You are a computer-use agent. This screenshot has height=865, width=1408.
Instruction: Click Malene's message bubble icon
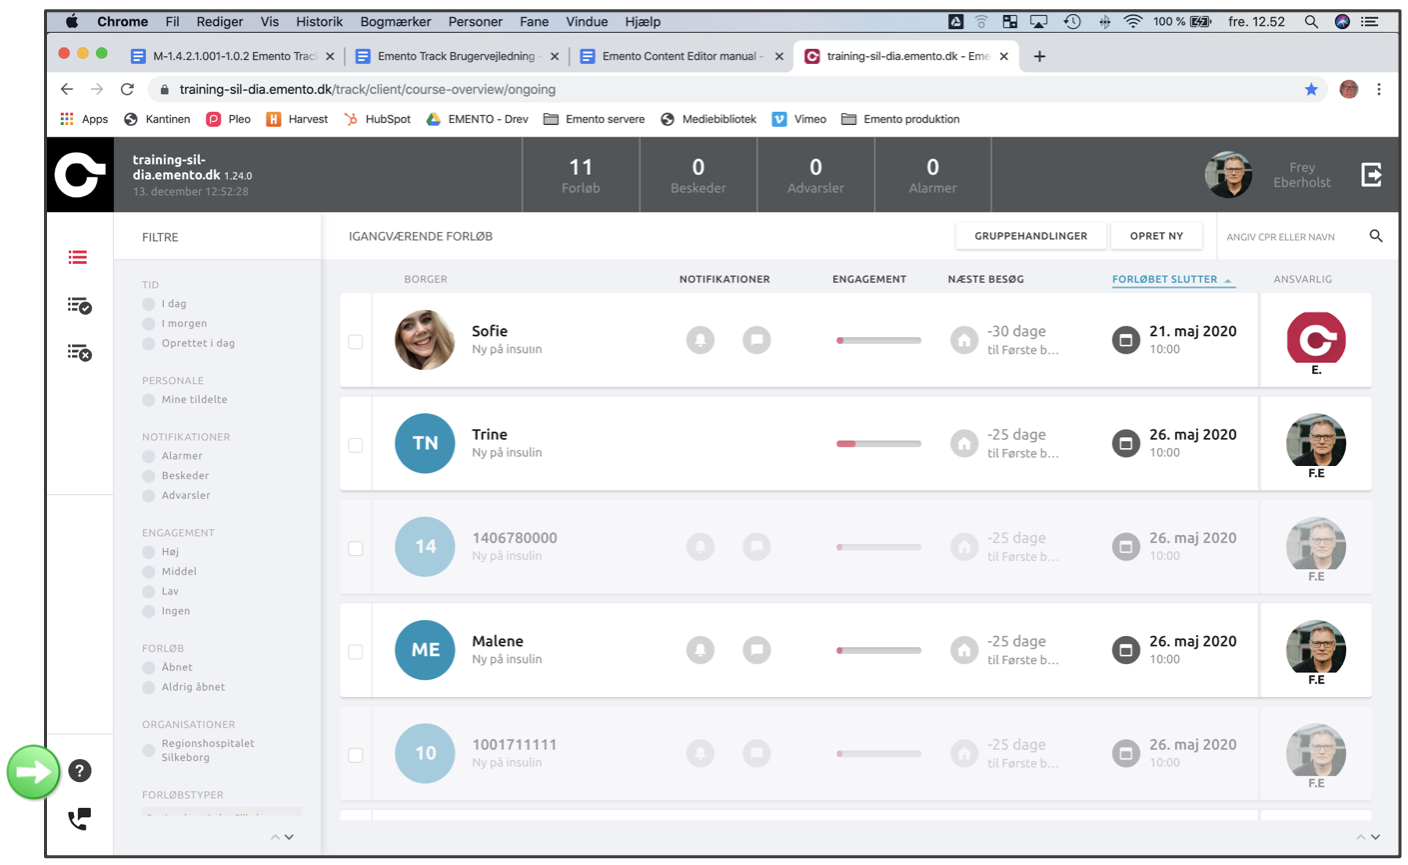(757, 650)
